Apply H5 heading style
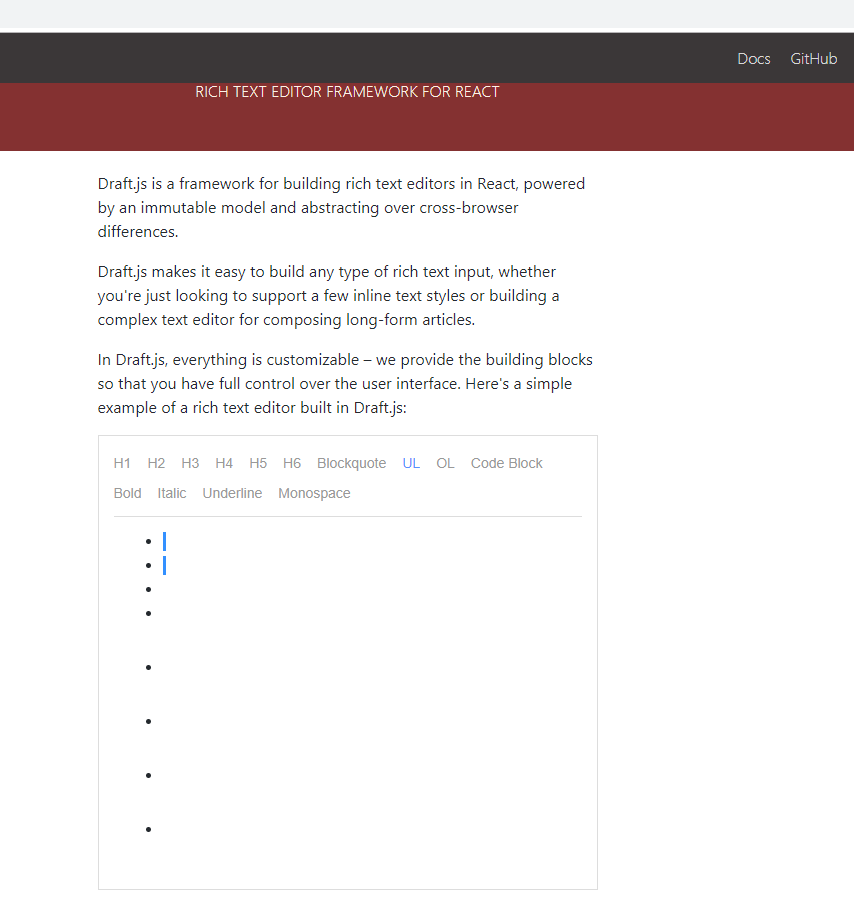 tap(258, 463)
